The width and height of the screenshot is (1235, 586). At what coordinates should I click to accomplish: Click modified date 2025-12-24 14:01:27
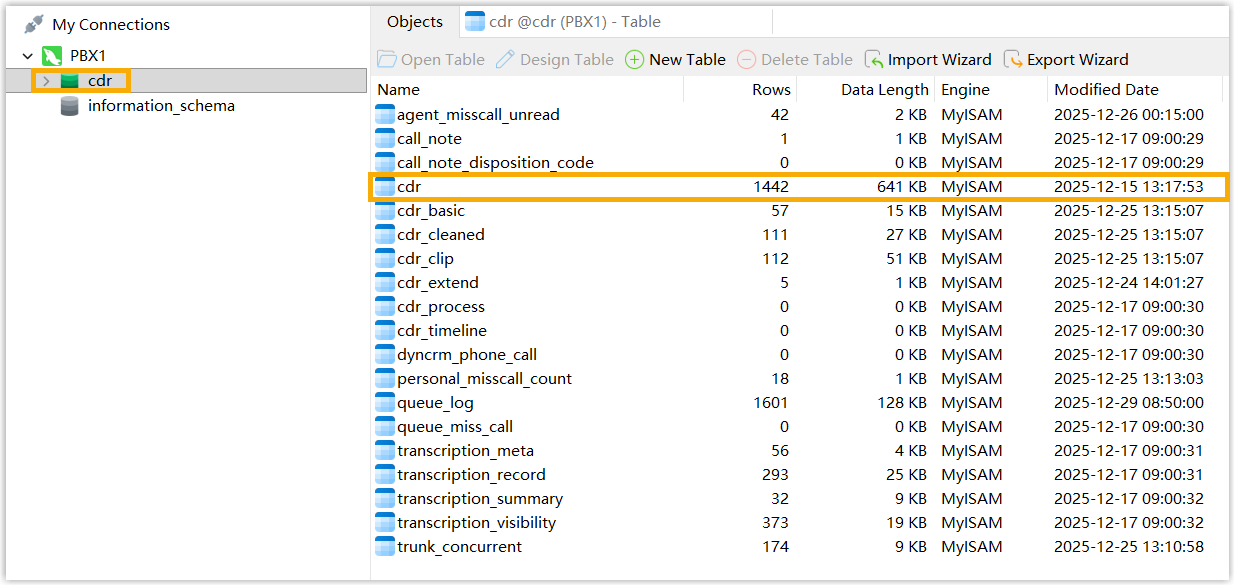point(1129,283)
